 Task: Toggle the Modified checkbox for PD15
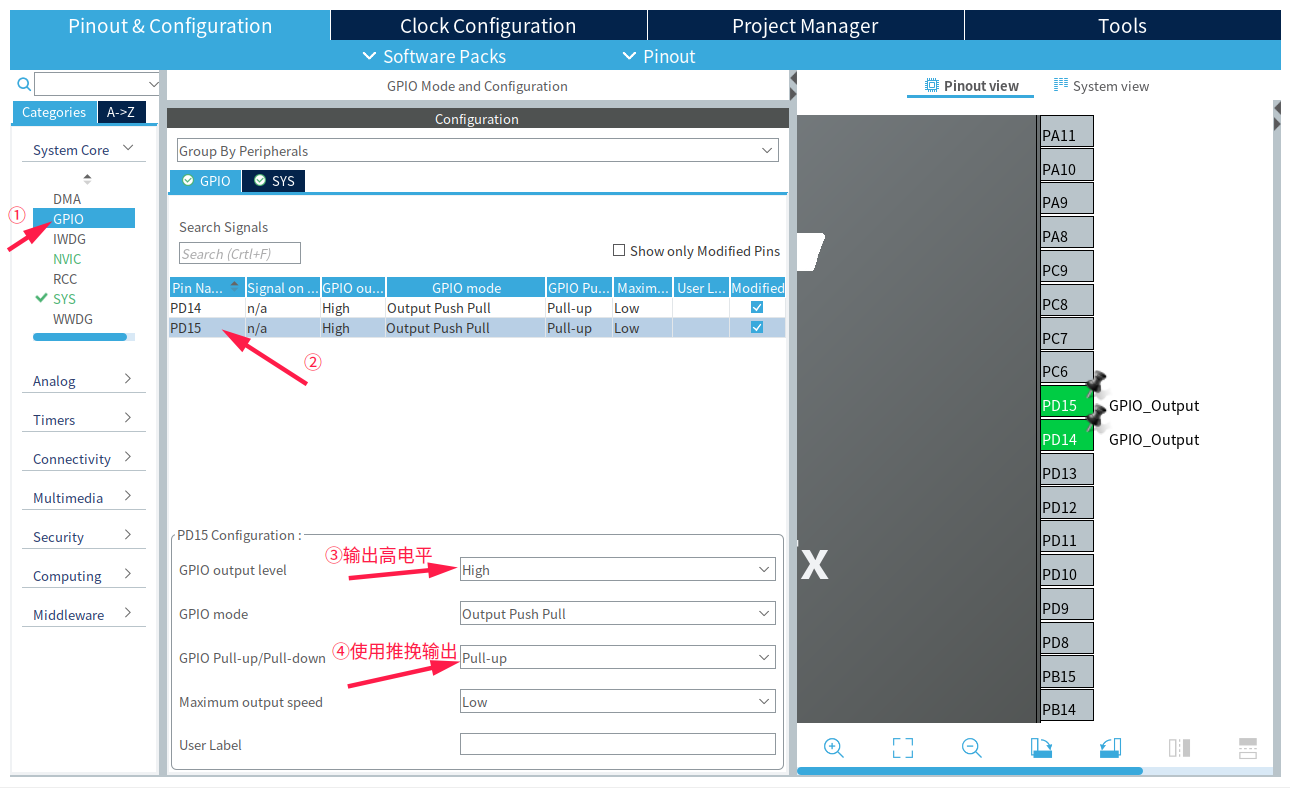coord(757,328)
